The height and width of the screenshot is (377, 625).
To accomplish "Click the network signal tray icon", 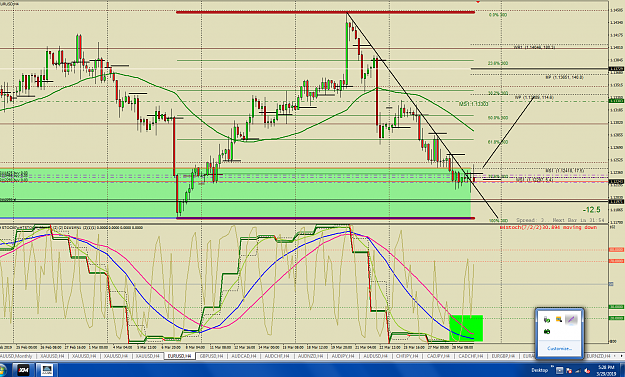I will tap(578, 371).
